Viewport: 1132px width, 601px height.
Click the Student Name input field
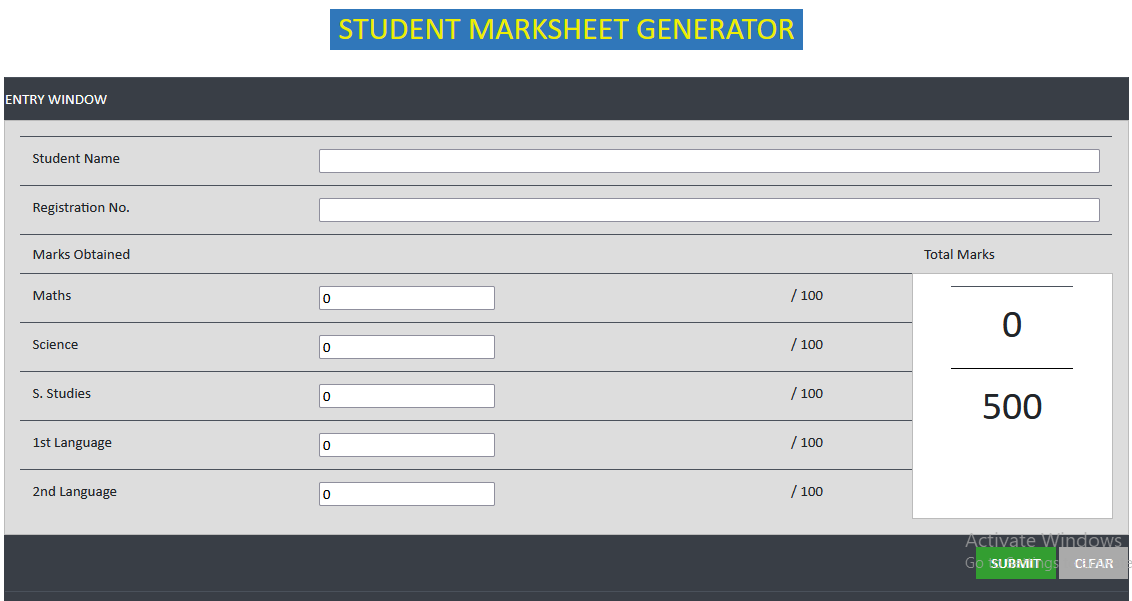pyautogui.click(x=708, y=161)
